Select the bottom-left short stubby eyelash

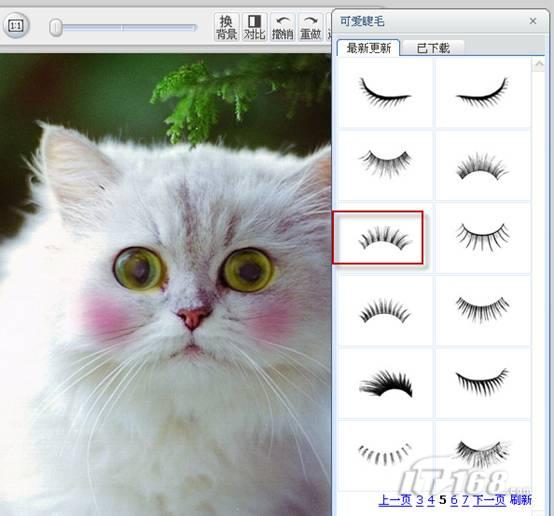coord(385,455)
